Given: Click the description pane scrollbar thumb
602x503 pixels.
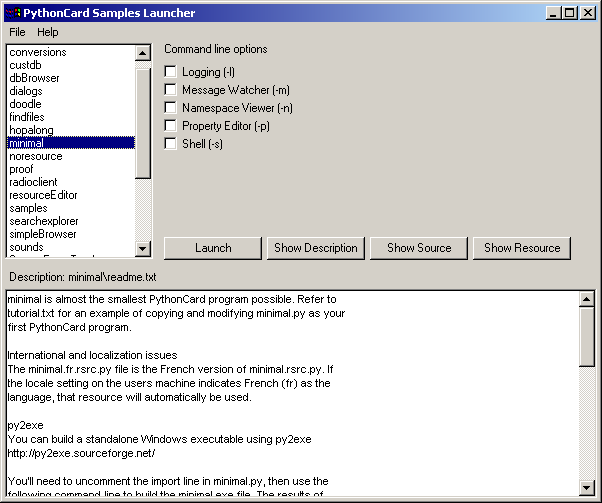Looking at the screenshot, I should point(587,337).
